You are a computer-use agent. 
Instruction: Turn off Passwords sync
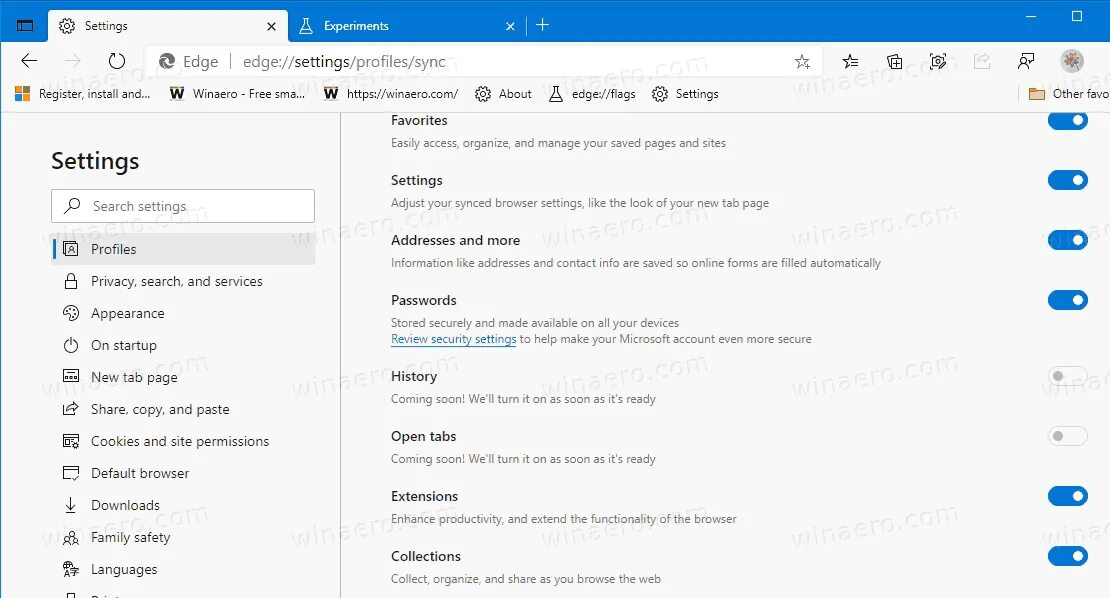(x=1068, y=300)
